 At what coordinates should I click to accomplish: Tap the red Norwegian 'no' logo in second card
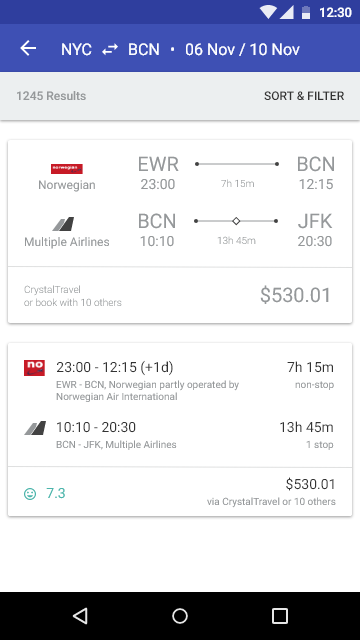(x=34, y=368)
